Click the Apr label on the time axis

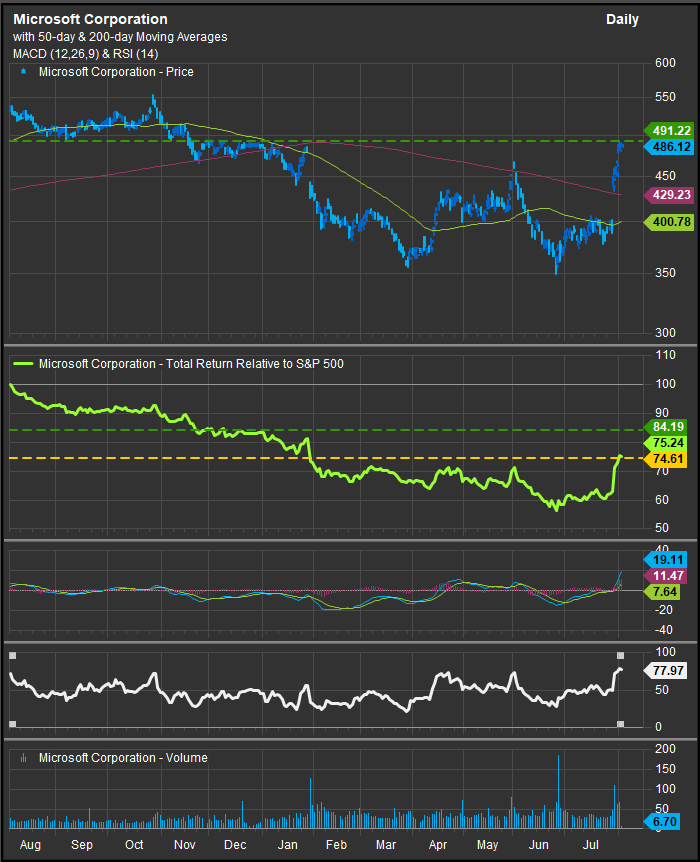[x=438, y=845]
